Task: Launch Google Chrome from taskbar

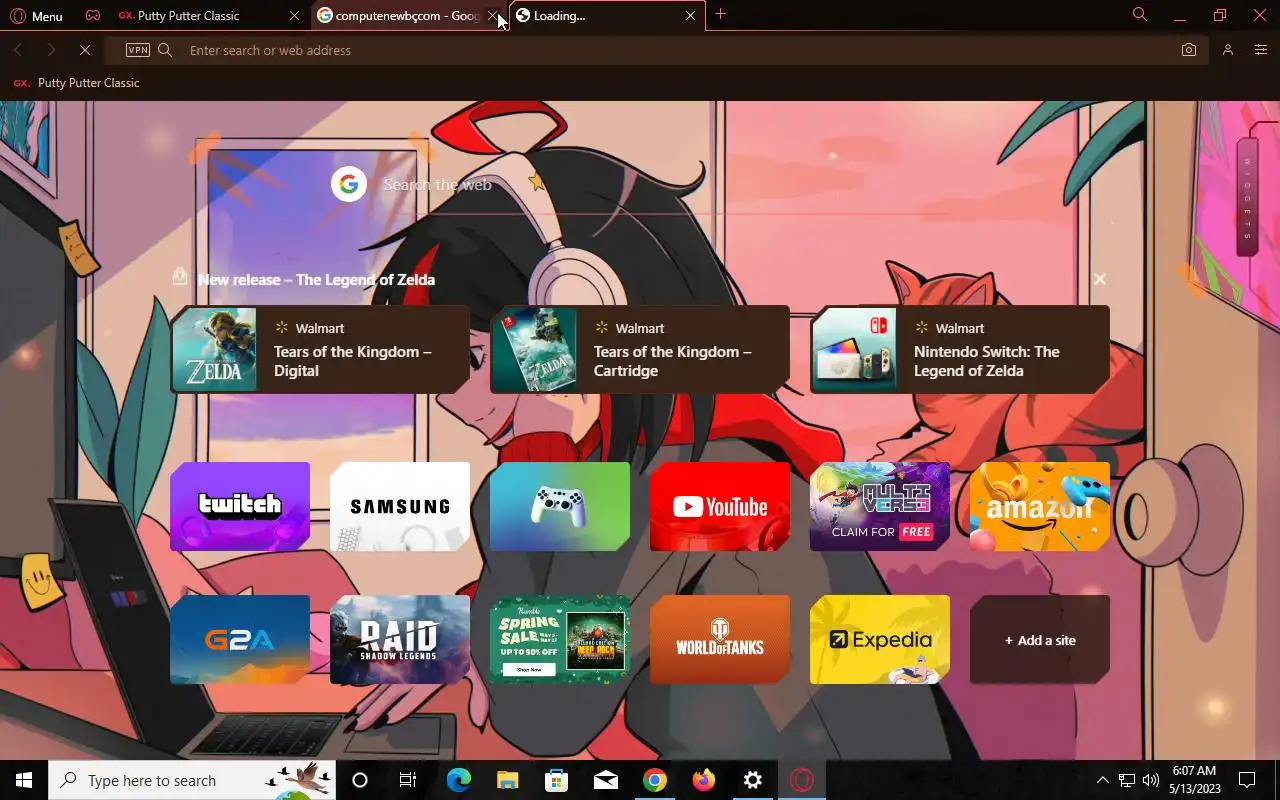Action: (x=654, y=780)
